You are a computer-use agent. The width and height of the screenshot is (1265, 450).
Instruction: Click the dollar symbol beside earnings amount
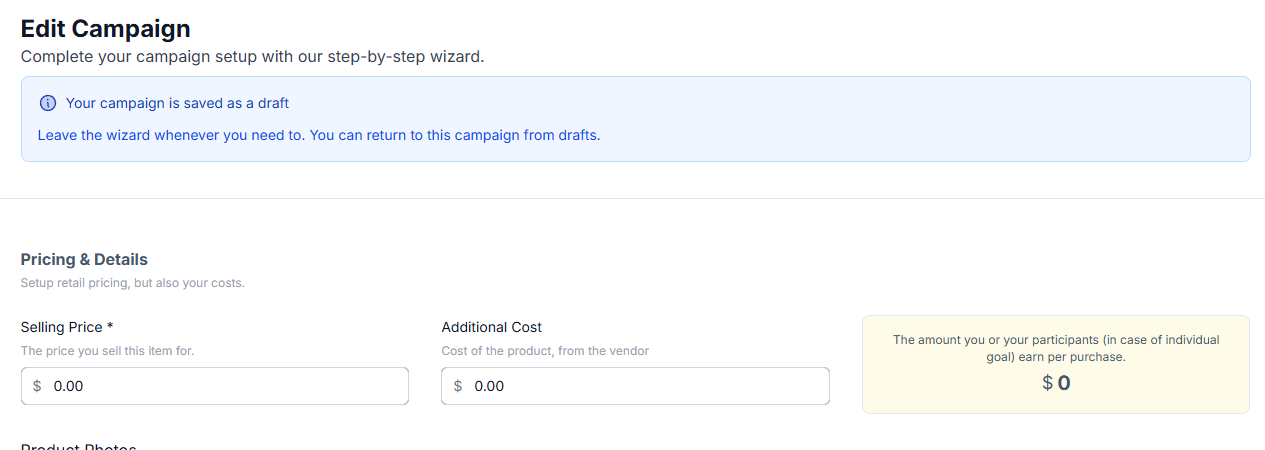tap(1047, 383)
